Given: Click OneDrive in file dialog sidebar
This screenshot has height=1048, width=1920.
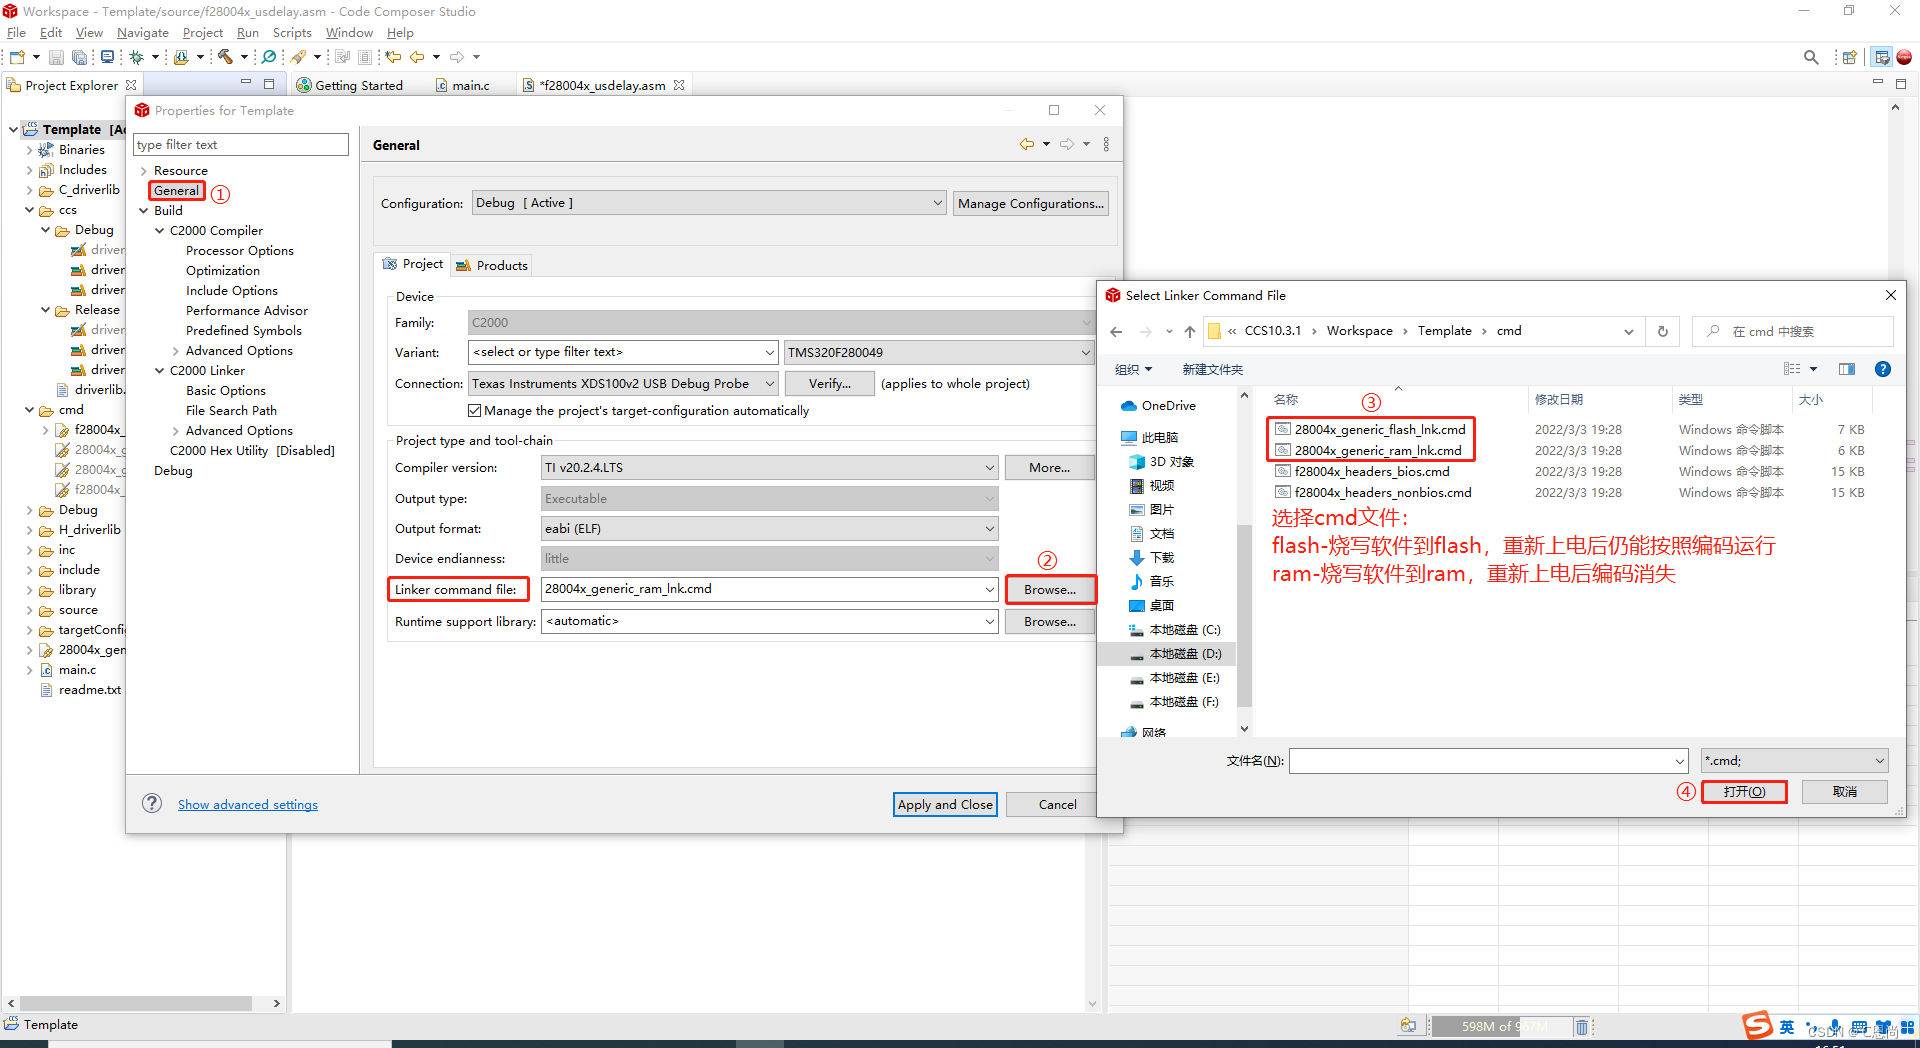Looking at the screenshot, I should [1168, 405].
